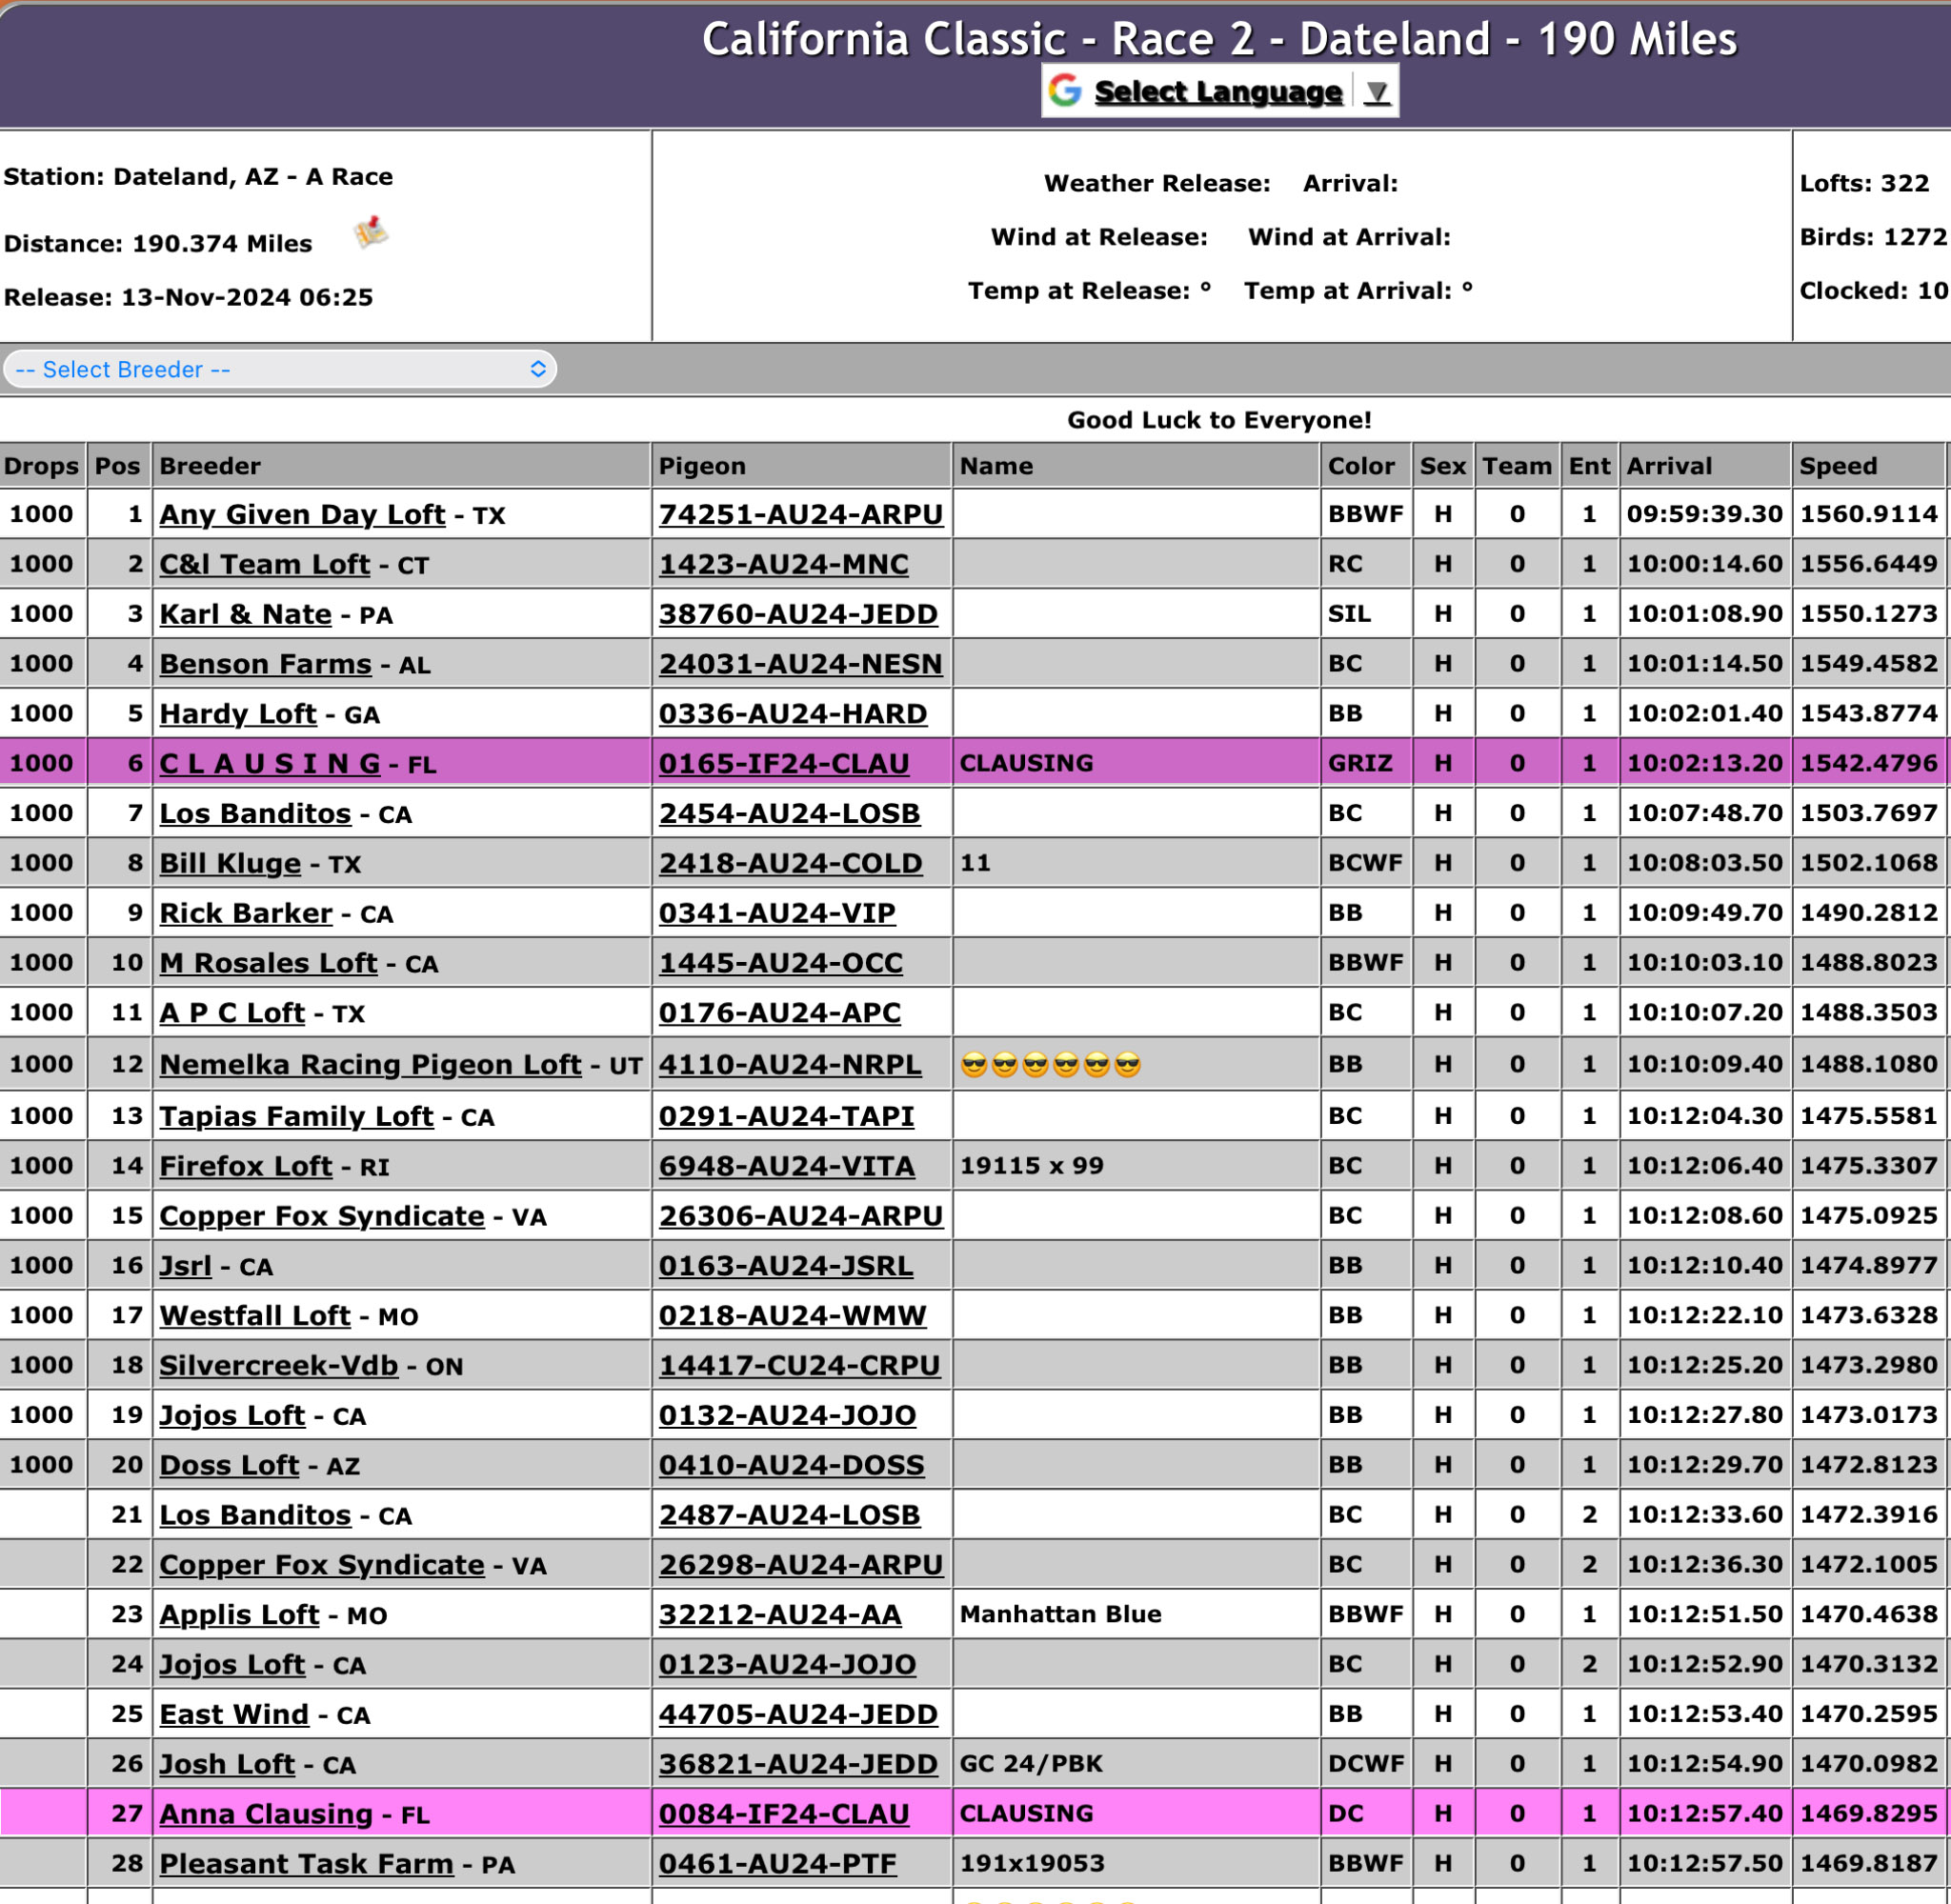Screen dimensions: 1951x1904
Task: Open pigeon 74251-AU24-ARPU details
Action: pos(800,514)
